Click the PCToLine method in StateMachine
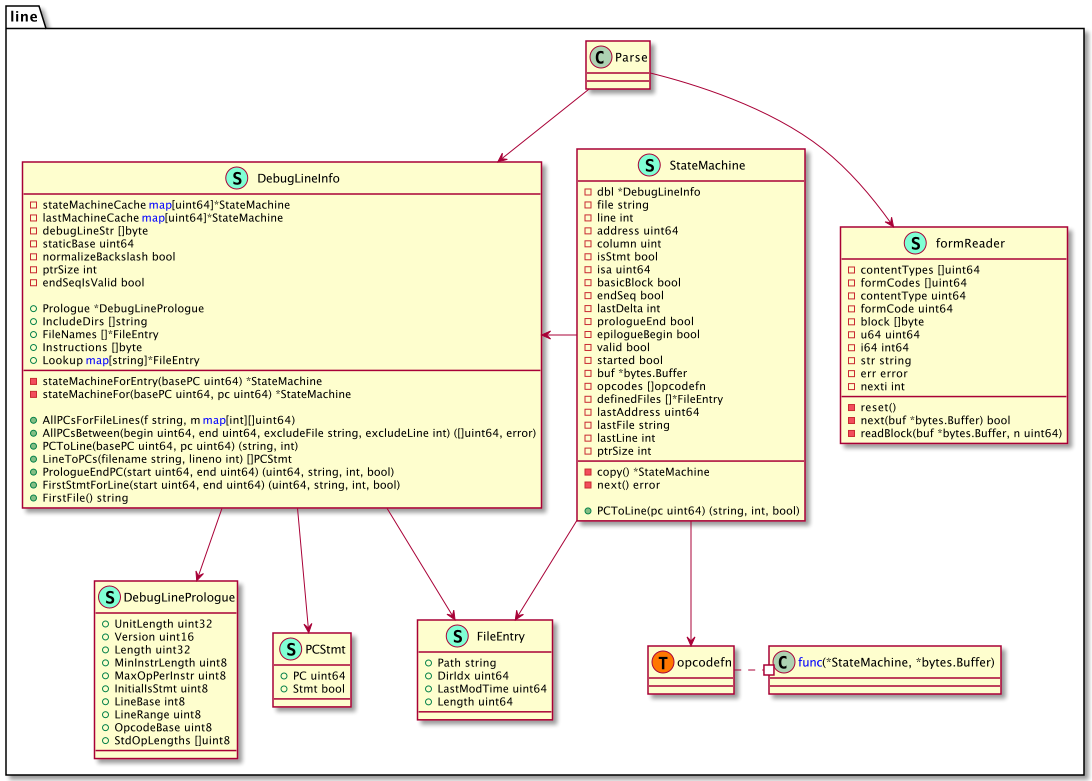The height and width of the screenshot is (781, 1092). [x=697, y=511]
